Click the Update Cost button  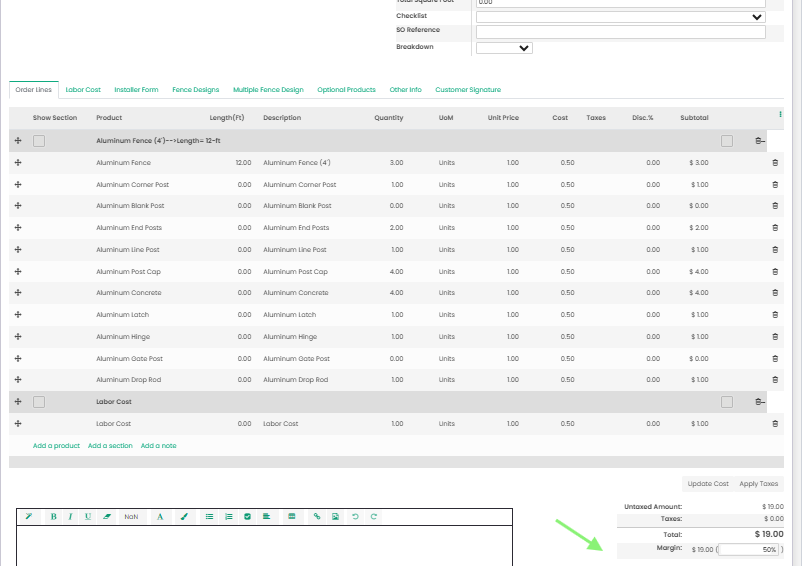[708, 484]
